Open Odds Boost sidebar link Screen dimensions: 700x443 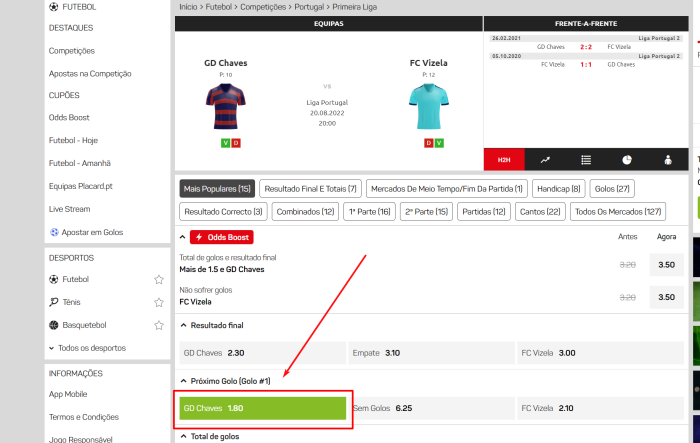[69, 117]
